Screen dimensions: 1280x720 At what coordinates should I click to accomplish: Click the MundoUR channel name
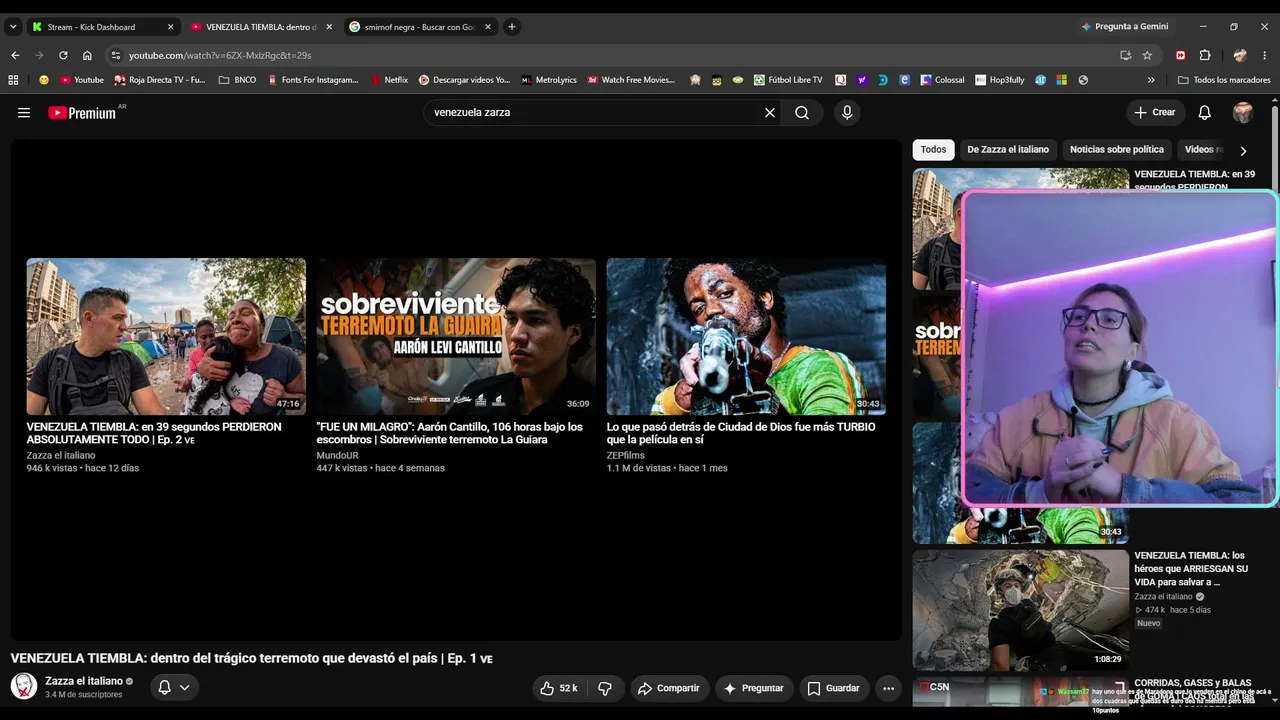(337, 455)
